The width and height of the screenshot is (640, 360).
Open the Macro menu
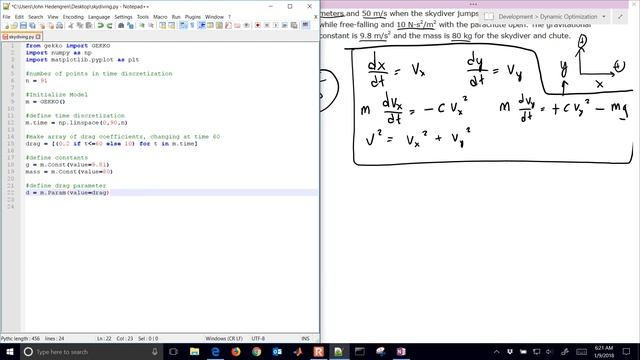(x=160, y=17)
